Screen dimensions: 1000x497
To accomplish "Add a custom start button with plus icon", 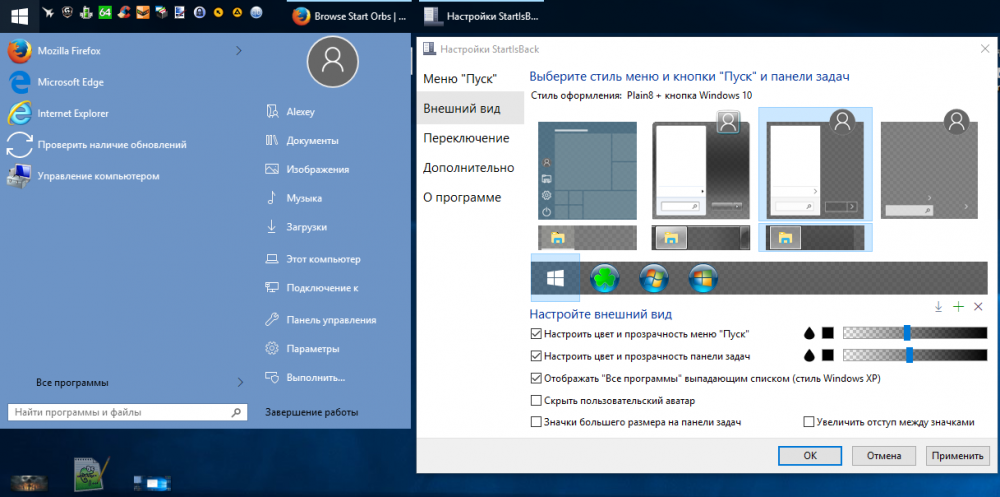I will pos(958,306).
